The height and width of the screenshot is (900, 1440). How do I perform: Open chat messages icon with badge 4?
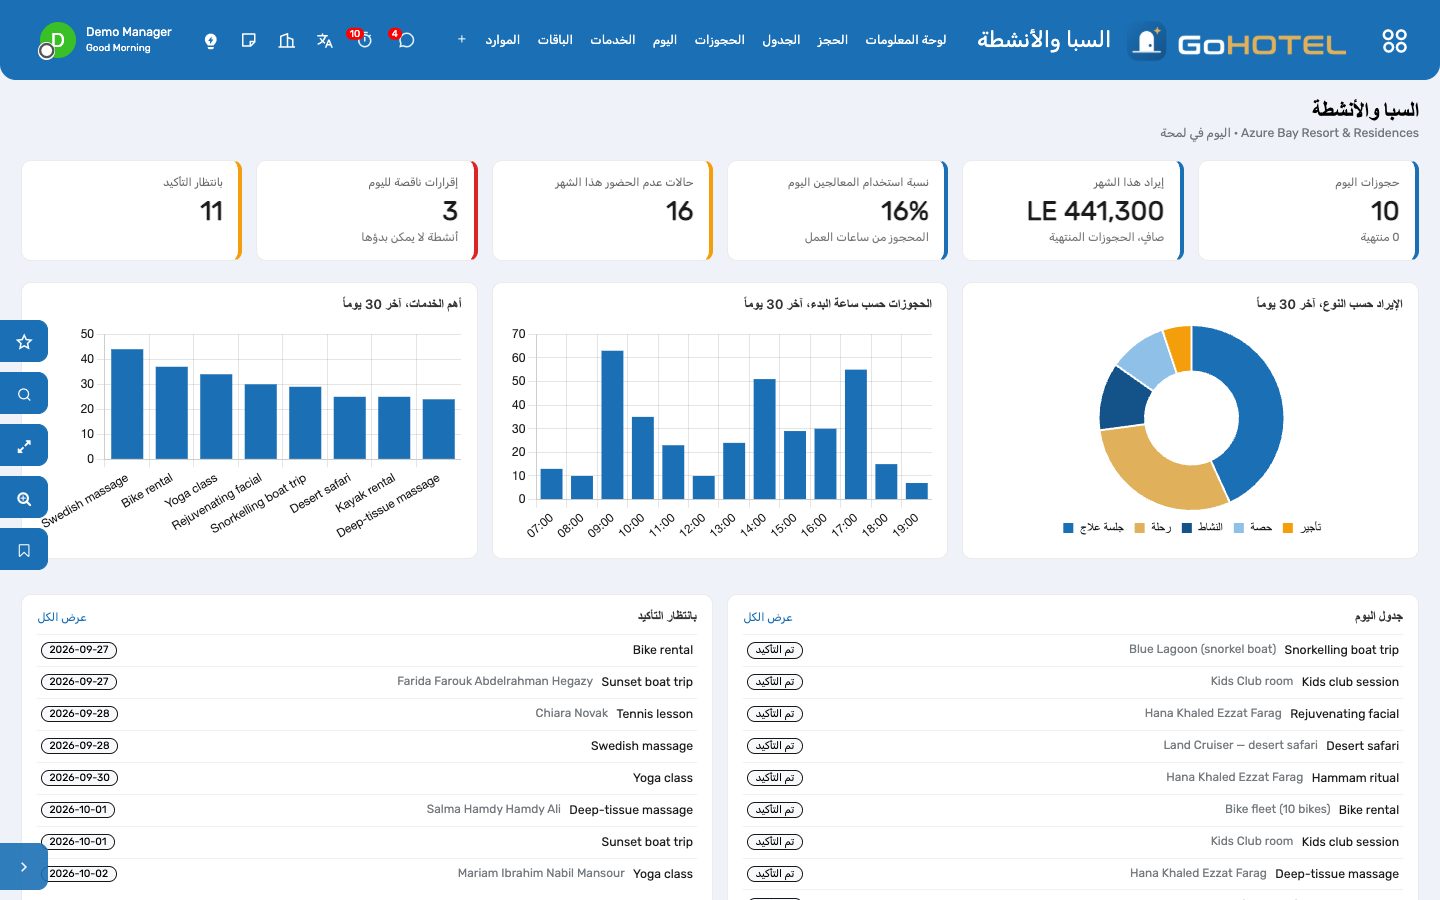(x=406, y=40)
